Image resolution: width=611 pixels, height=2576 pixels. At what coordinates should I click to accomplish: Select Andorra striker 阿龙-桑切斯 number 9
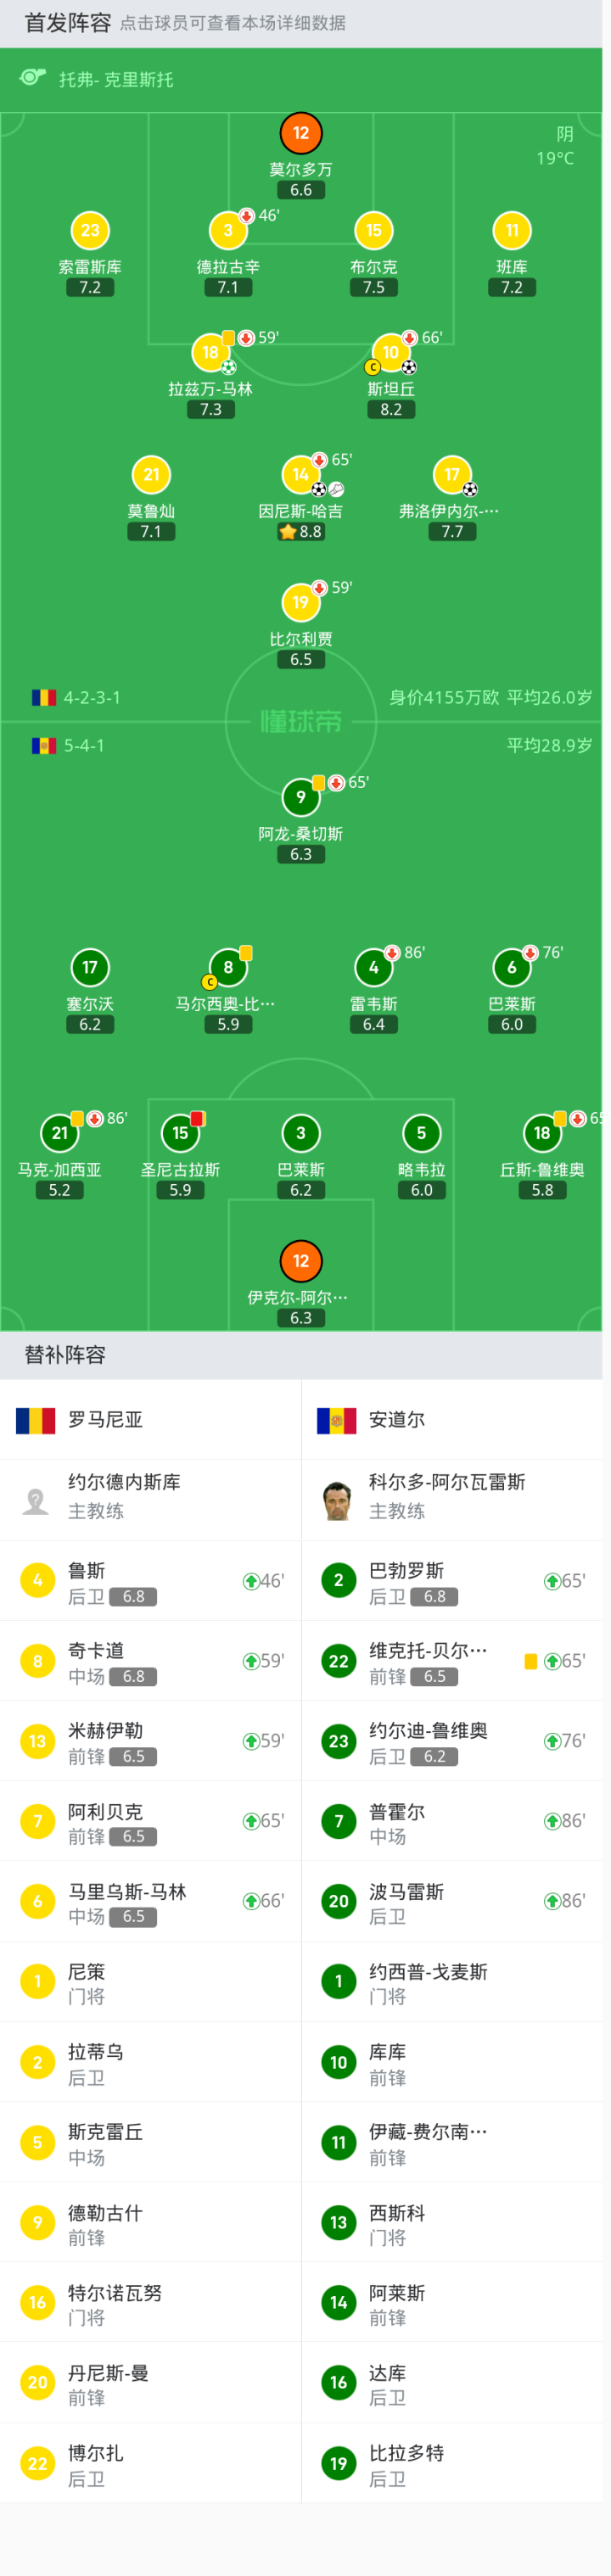(301, 797)
